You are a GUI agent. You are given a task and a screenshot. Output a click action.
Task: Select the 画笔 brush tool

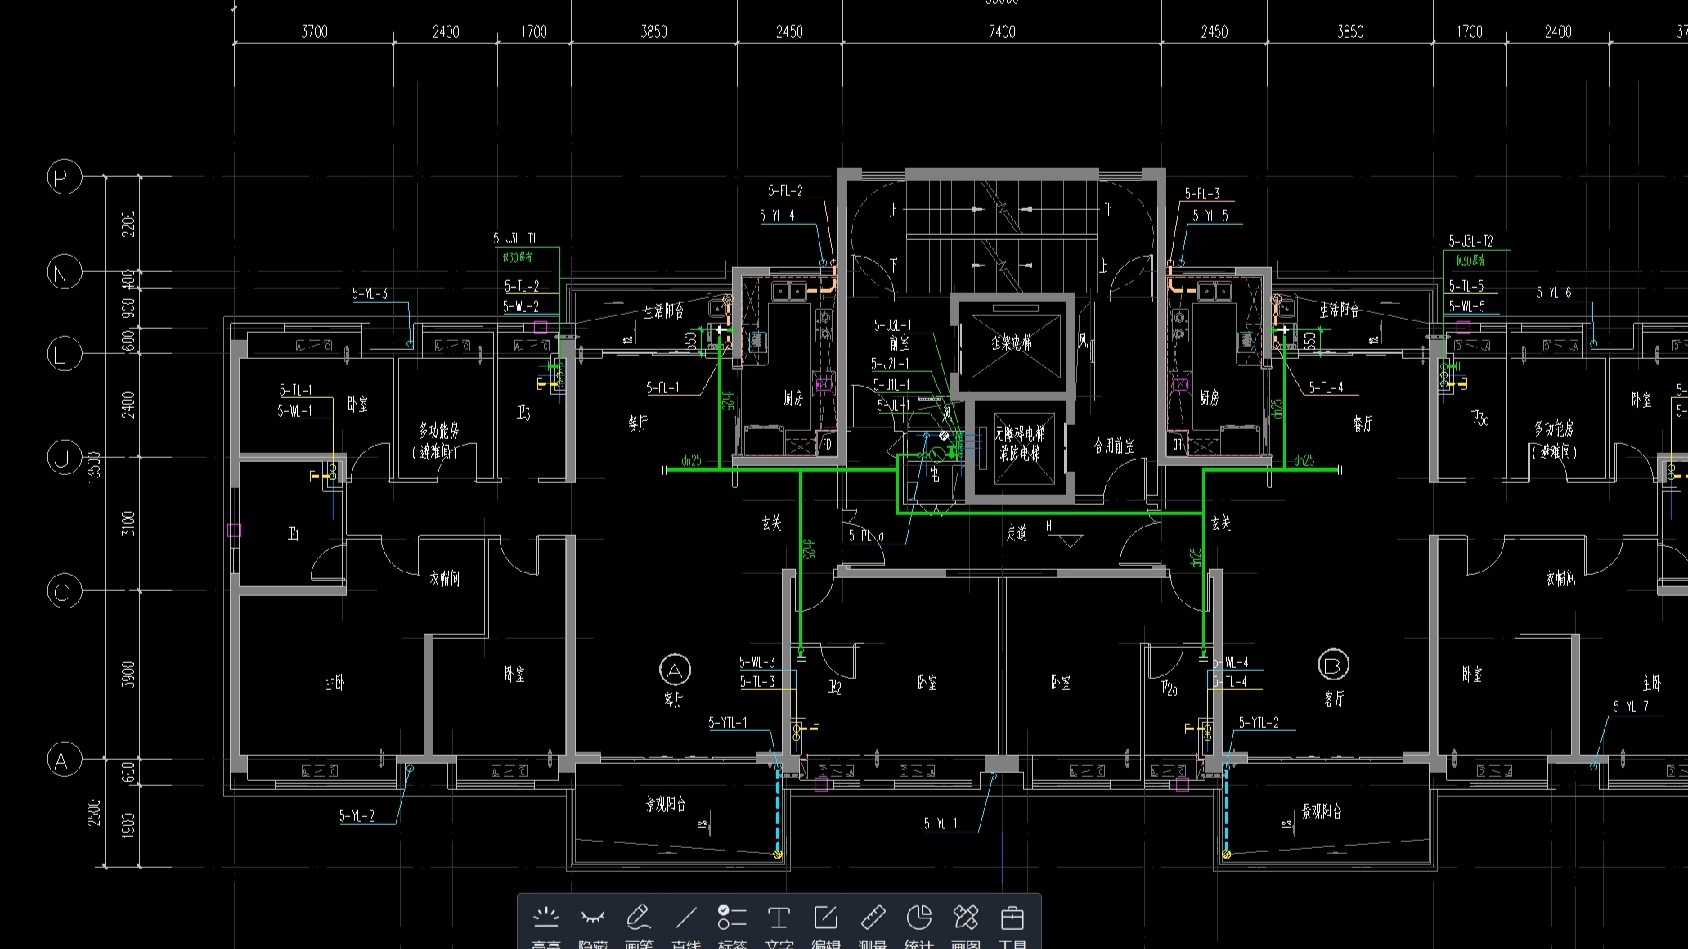(x=639, y=924)
